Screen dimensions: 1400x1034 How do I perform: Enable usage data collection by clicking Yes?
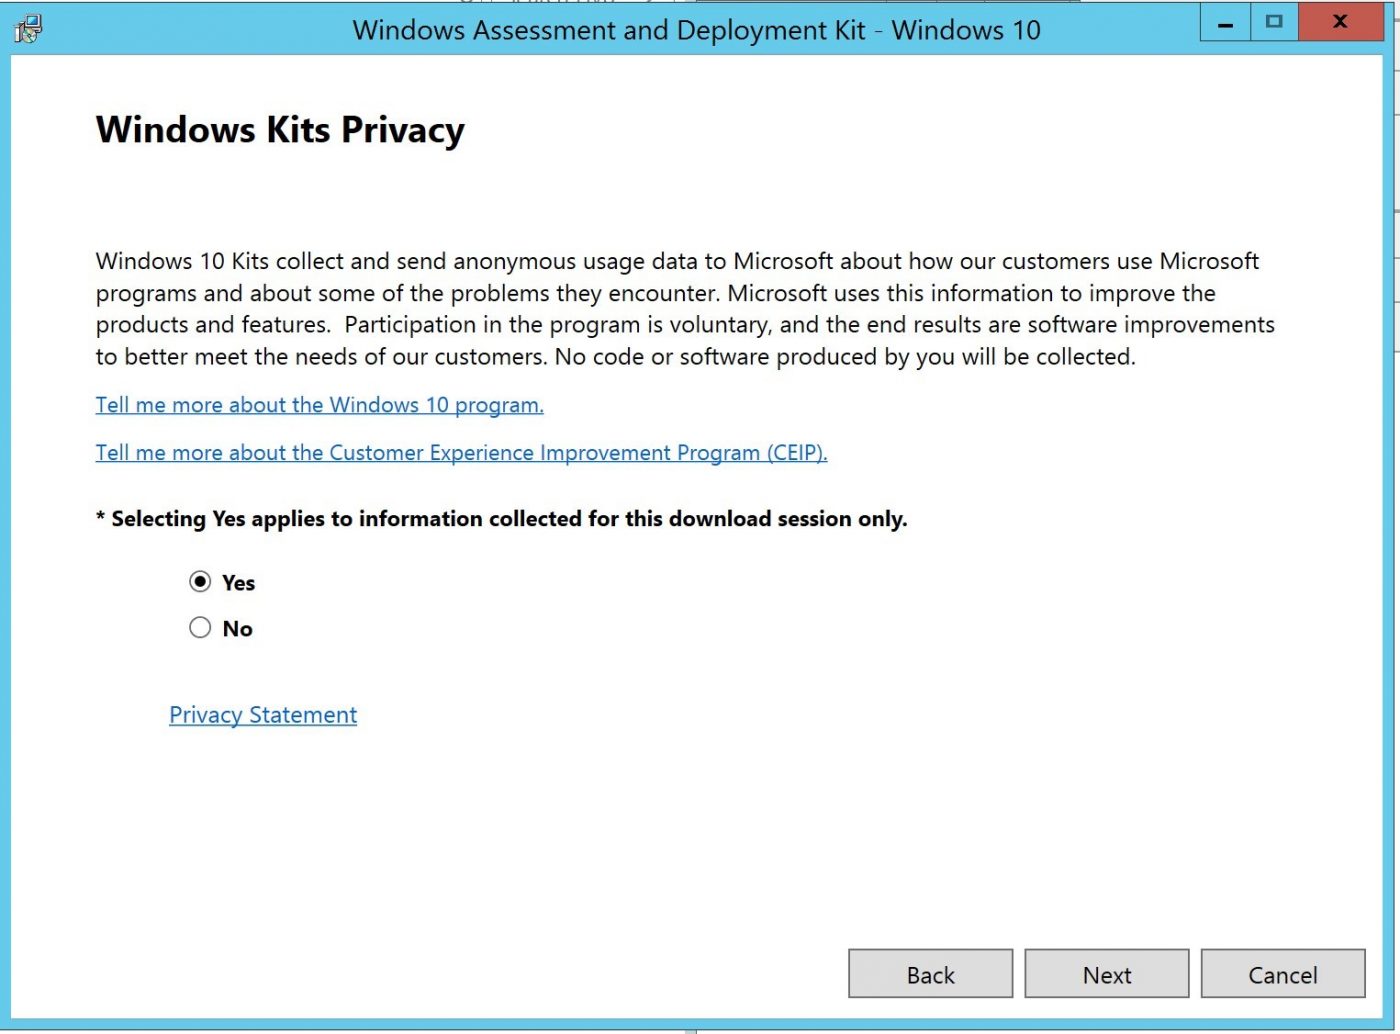[x=200, y=581]
